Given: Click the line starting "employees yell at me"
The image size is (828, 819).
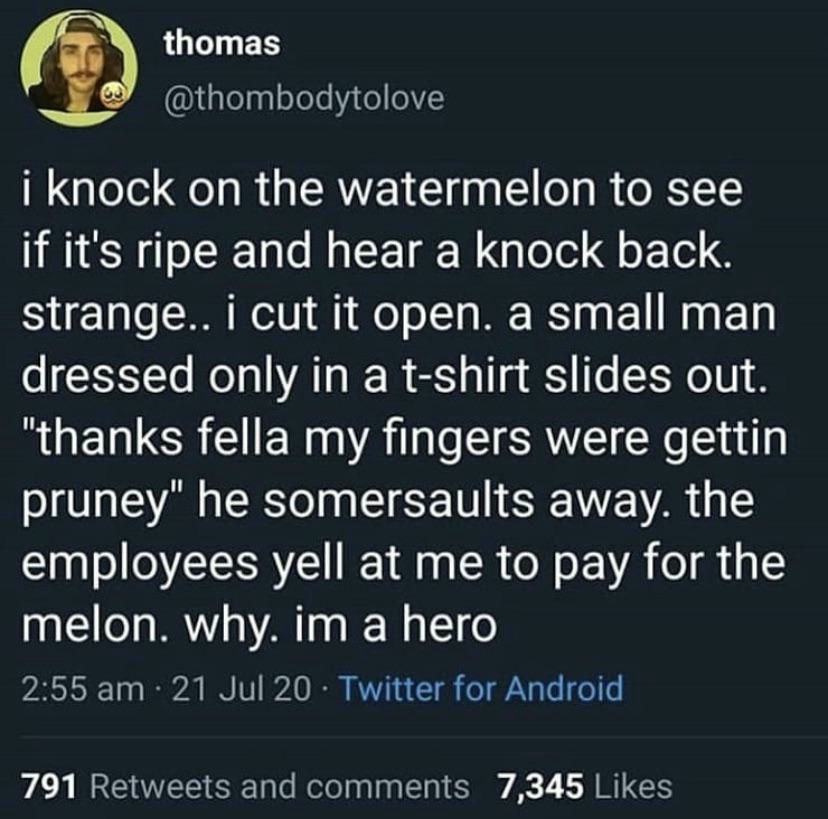Looking at the screenshot, I should (x=403, y=566).
